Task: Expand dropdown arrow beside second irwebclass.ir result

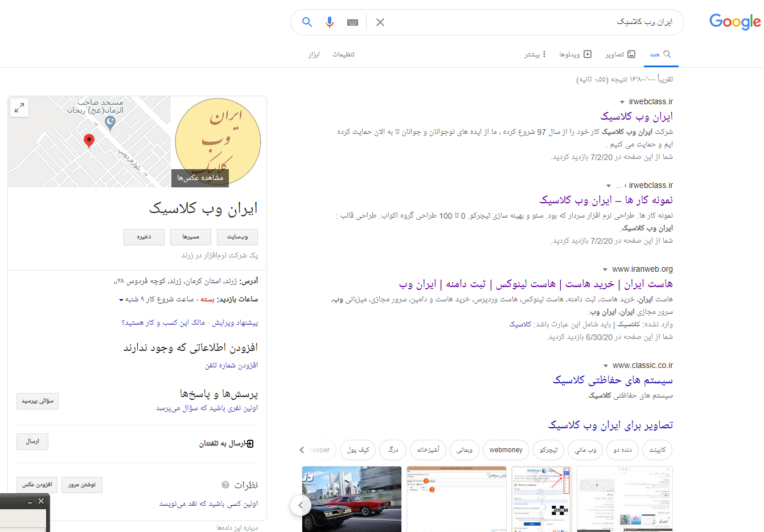Action: tap(608, 186)
